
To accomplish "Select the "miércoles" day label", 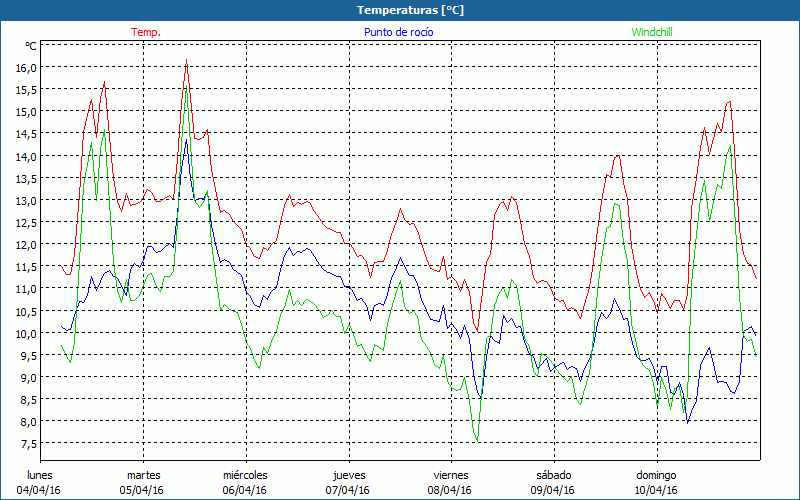I will click(245, 475).
